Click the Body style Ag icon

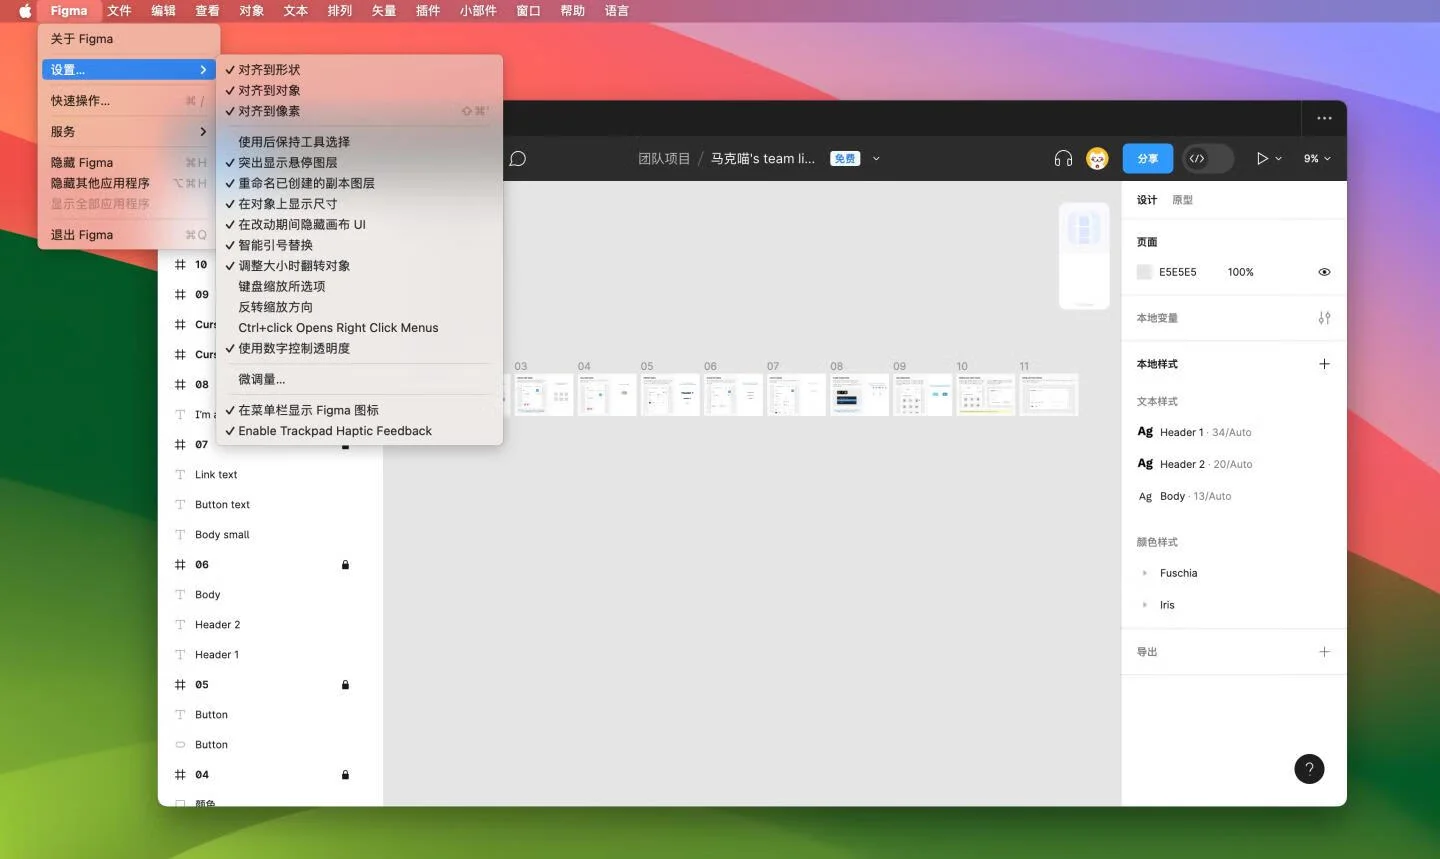tap(1145, 496)
